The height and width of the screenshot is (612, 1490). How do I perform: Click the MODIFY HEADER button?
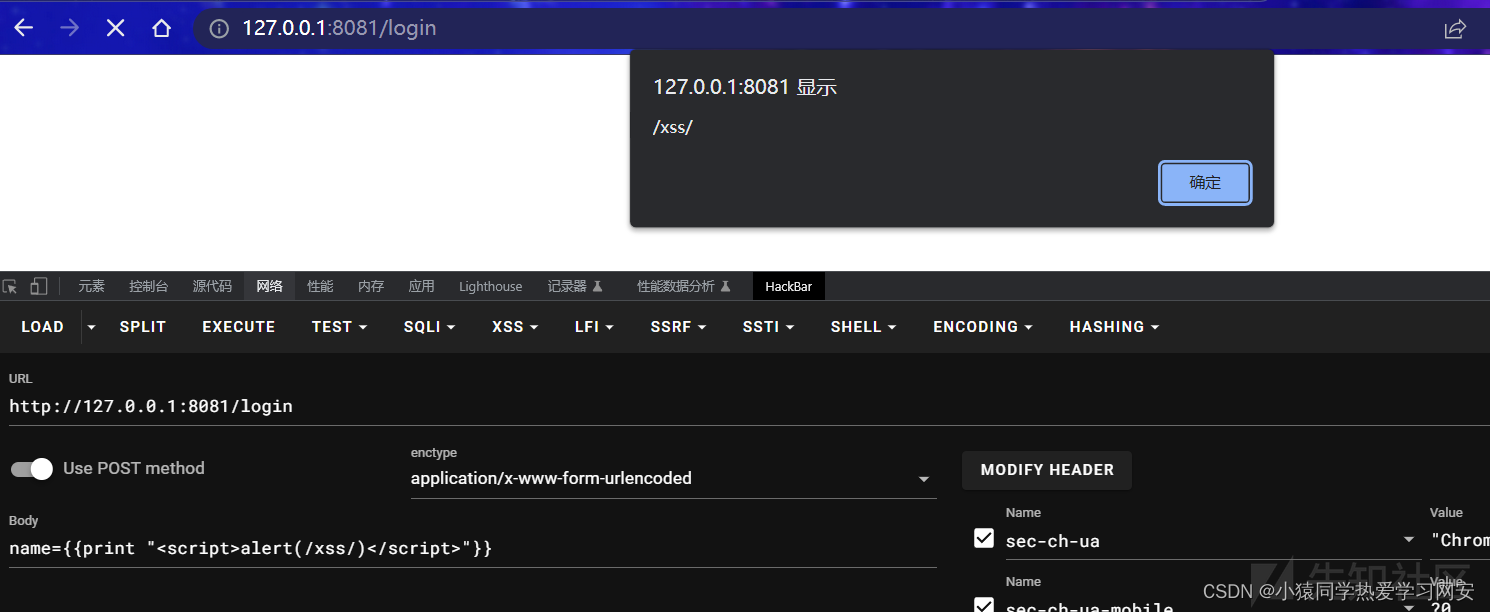[x=1047, y=470]
